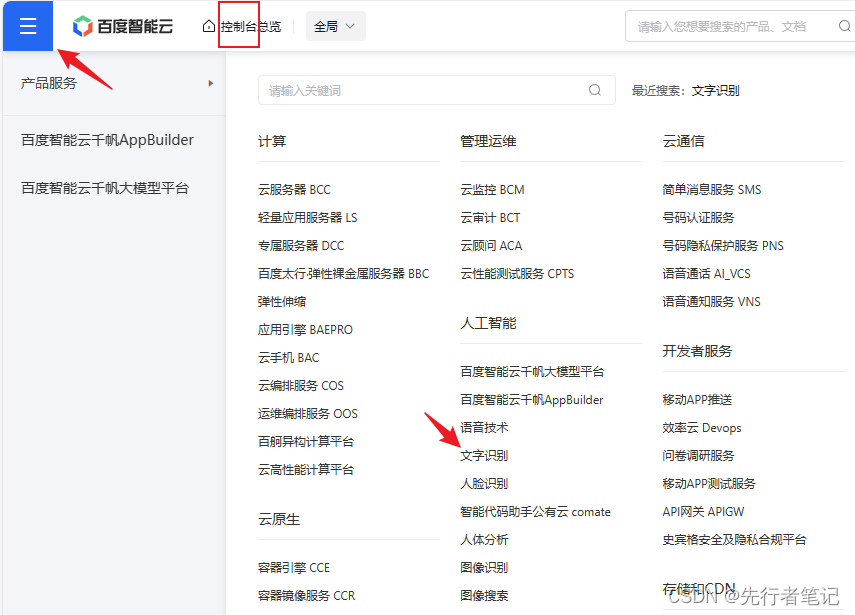Open 语音通话 AI_VCS

(x=707, y=274)
